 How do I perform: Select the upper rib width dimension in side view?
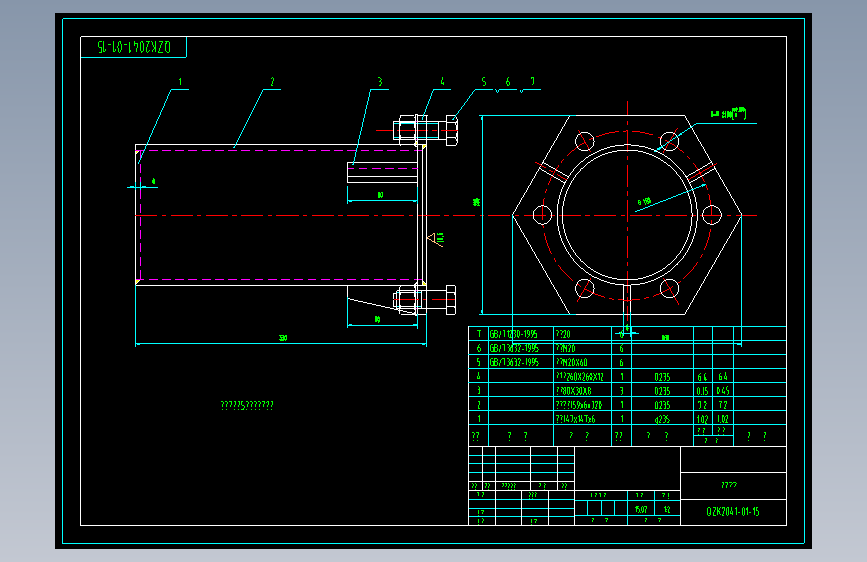[x=380, y=195]
